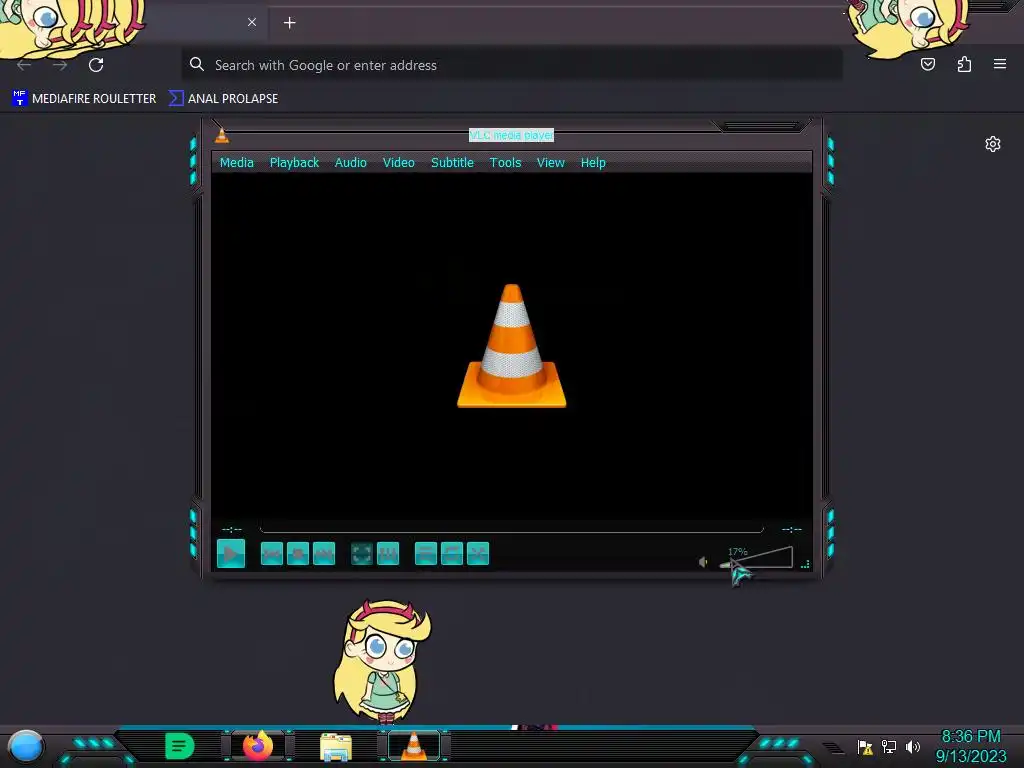Click the VLC volume slider at 17%
Screen dimensions: 1024x768
click(x=756, y=558)
